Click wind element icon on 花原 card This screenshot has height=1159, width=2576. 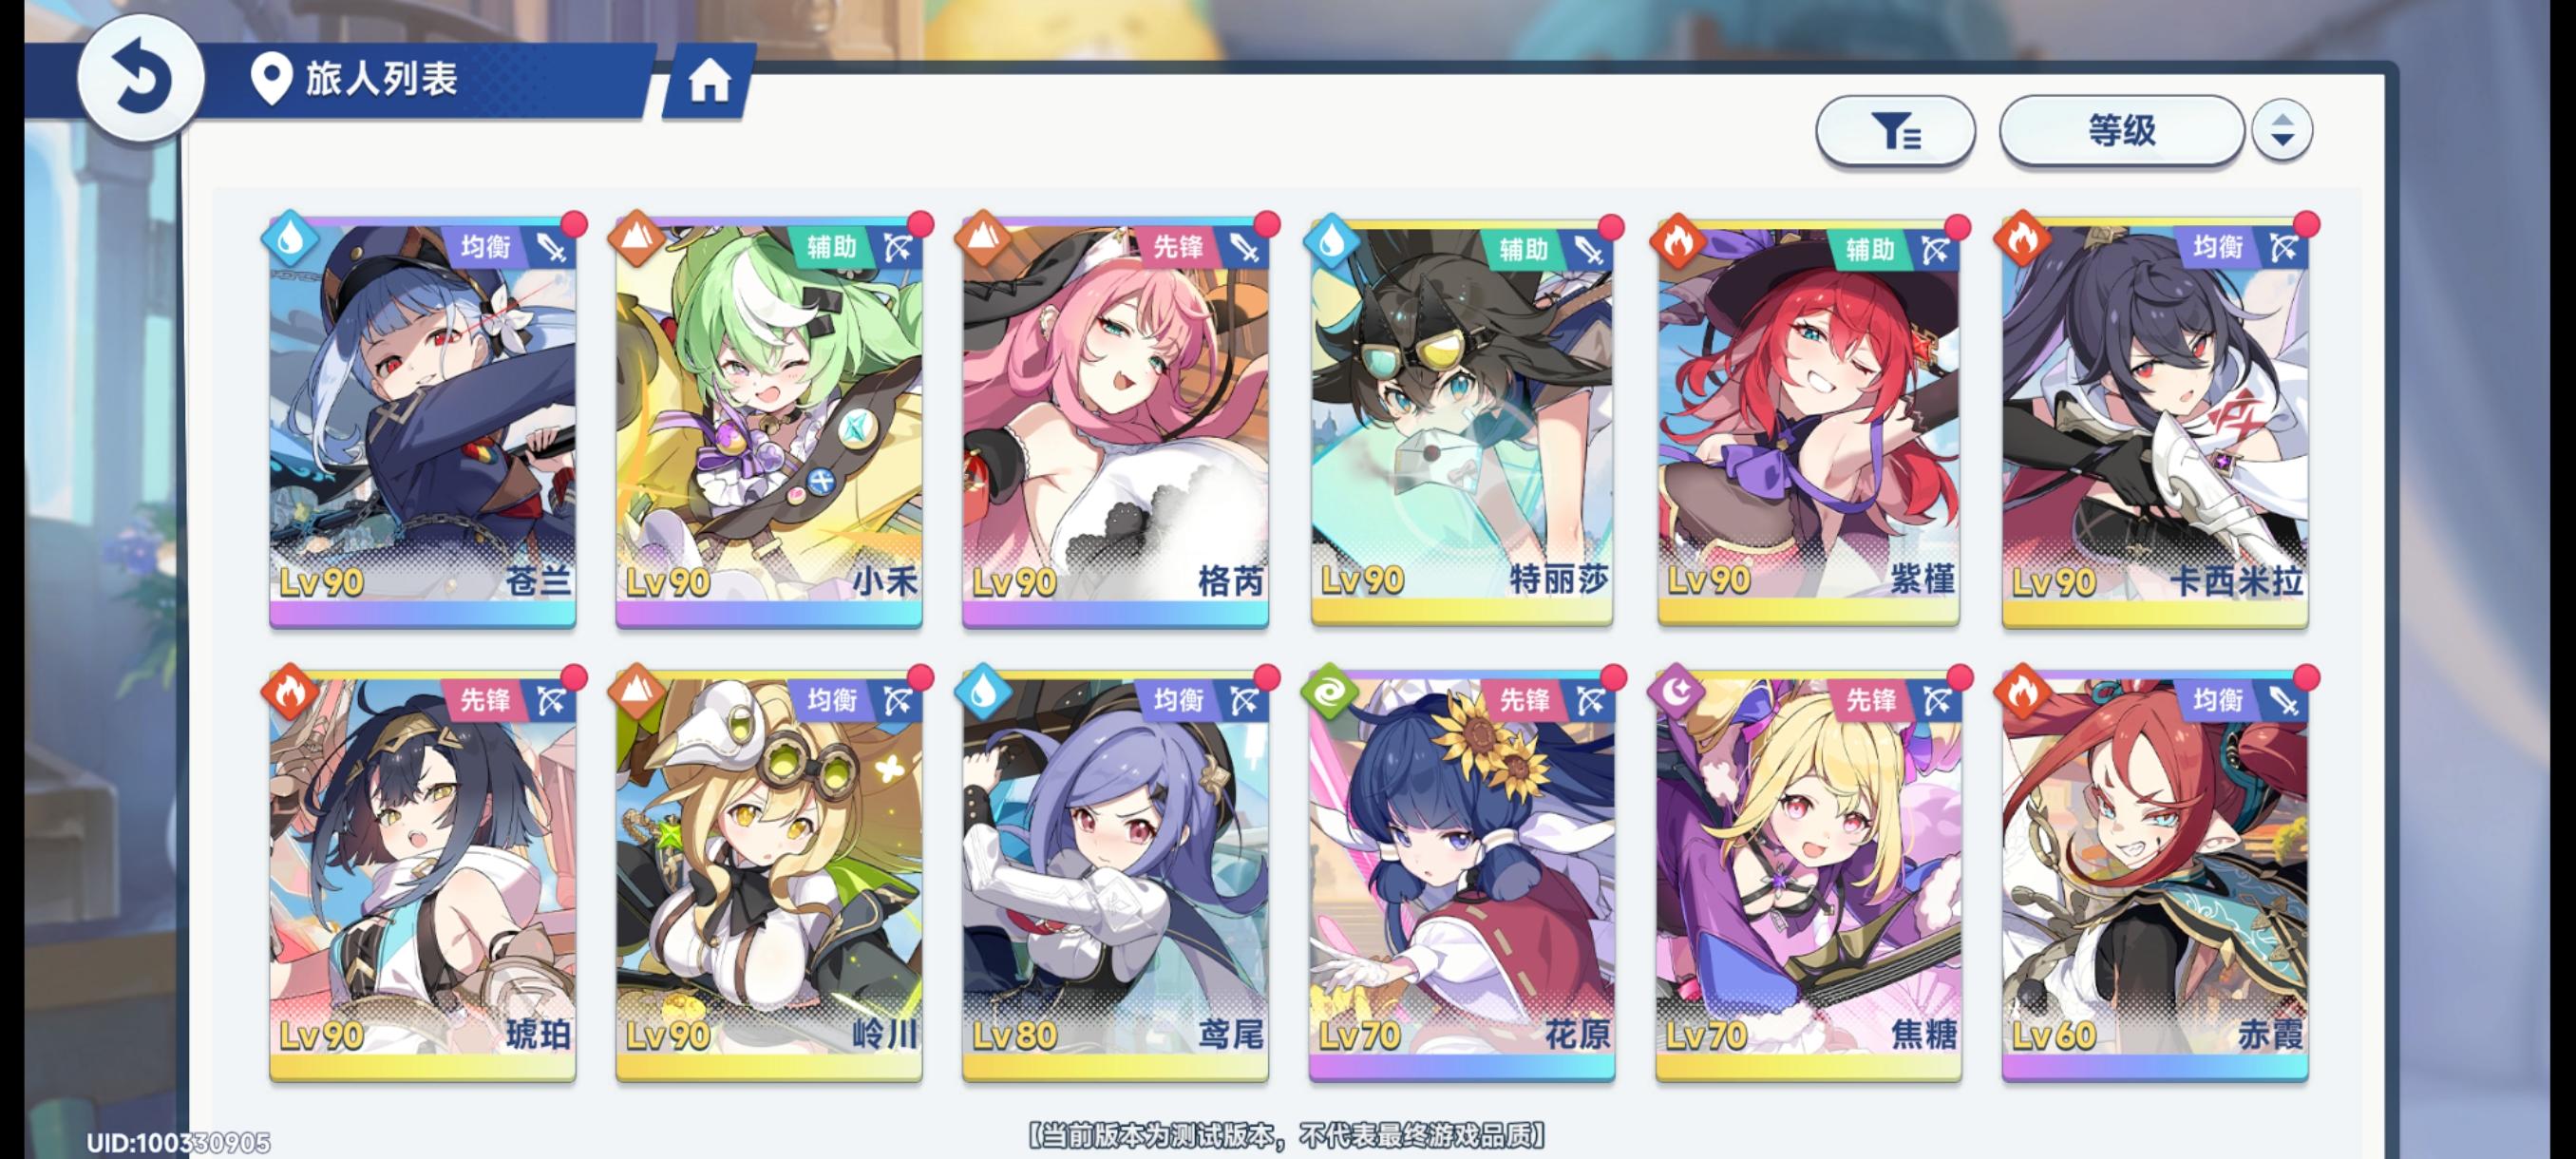pyautogui.click(x=1330, y=692)
